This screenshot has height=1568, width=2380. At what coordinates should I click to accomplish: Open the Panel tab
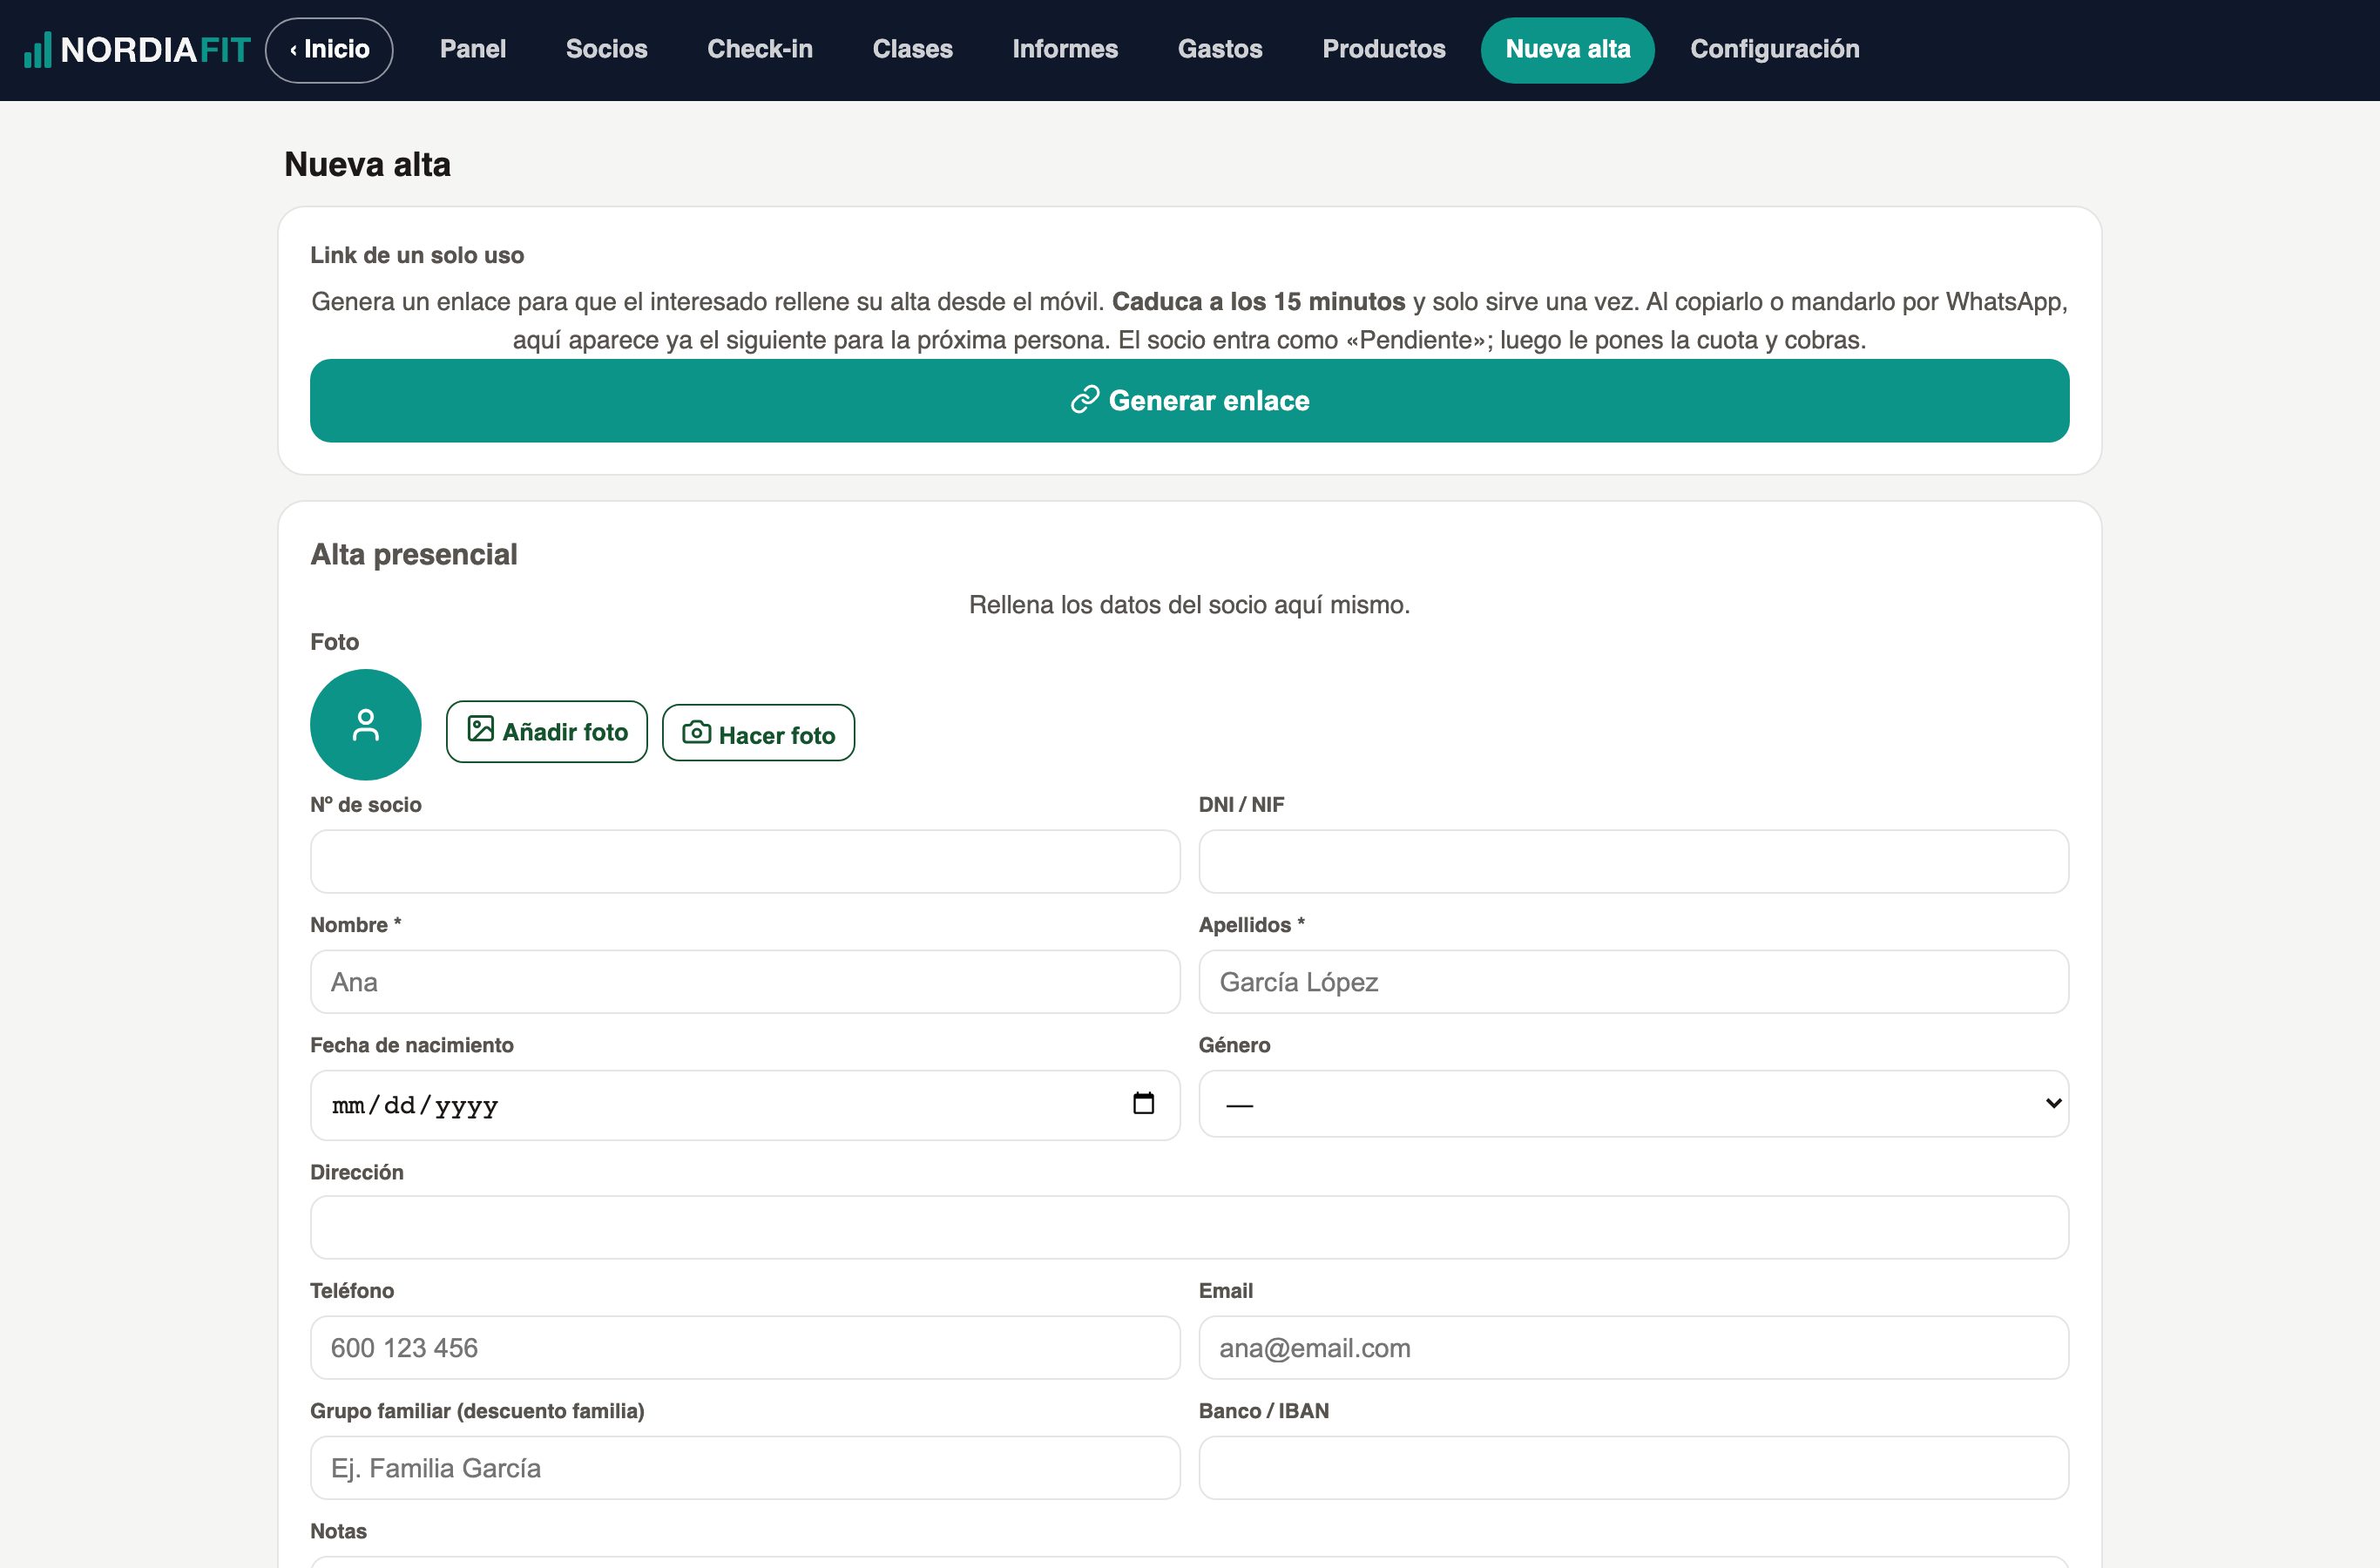[x=473, y=50]
